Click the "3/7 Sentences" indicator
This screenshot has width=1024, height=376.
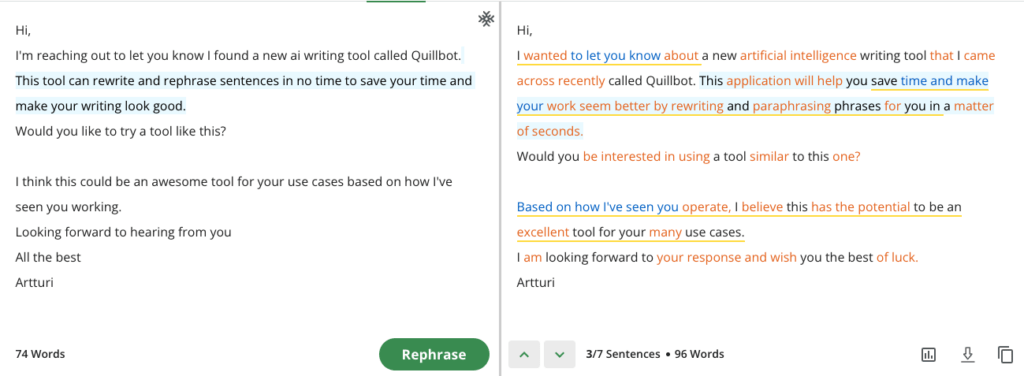(x=623, y=354)
